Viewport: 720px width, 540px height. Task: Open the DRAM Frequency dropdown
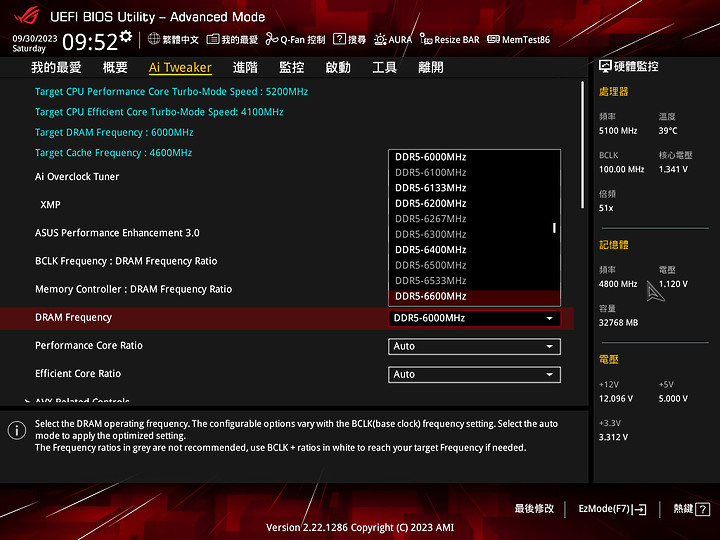[x=474, y=318]
